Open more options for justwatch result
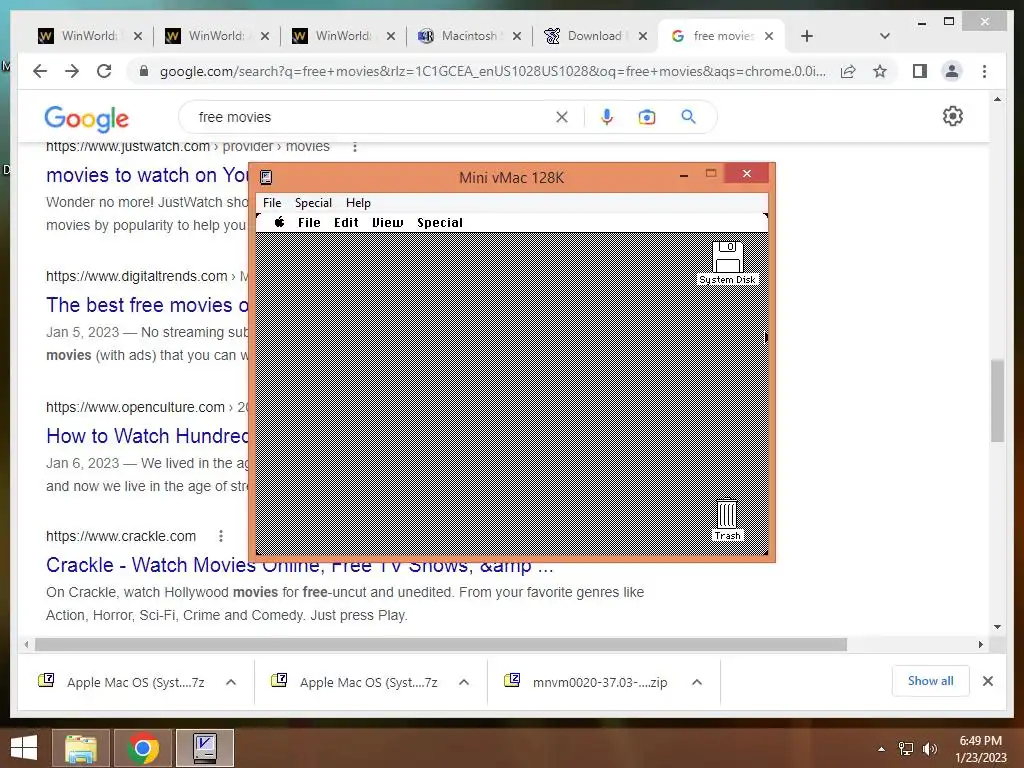The height and width of the screenshot is (768, 1024). point(355,147)
